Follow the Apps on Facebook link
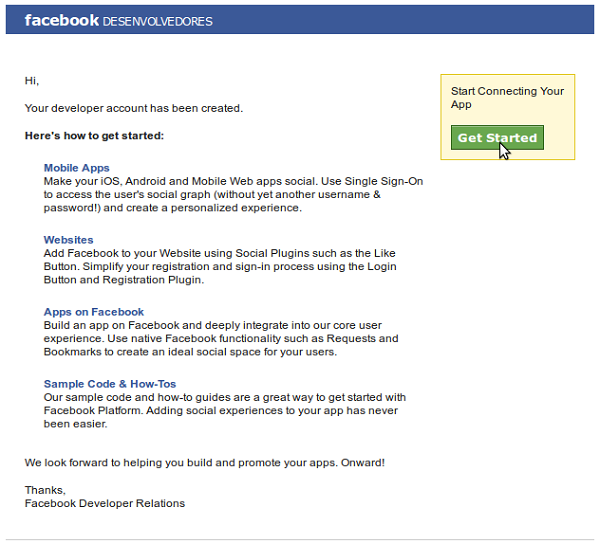The width and height of the screenshot is (600, 544). tap(94, 312)
